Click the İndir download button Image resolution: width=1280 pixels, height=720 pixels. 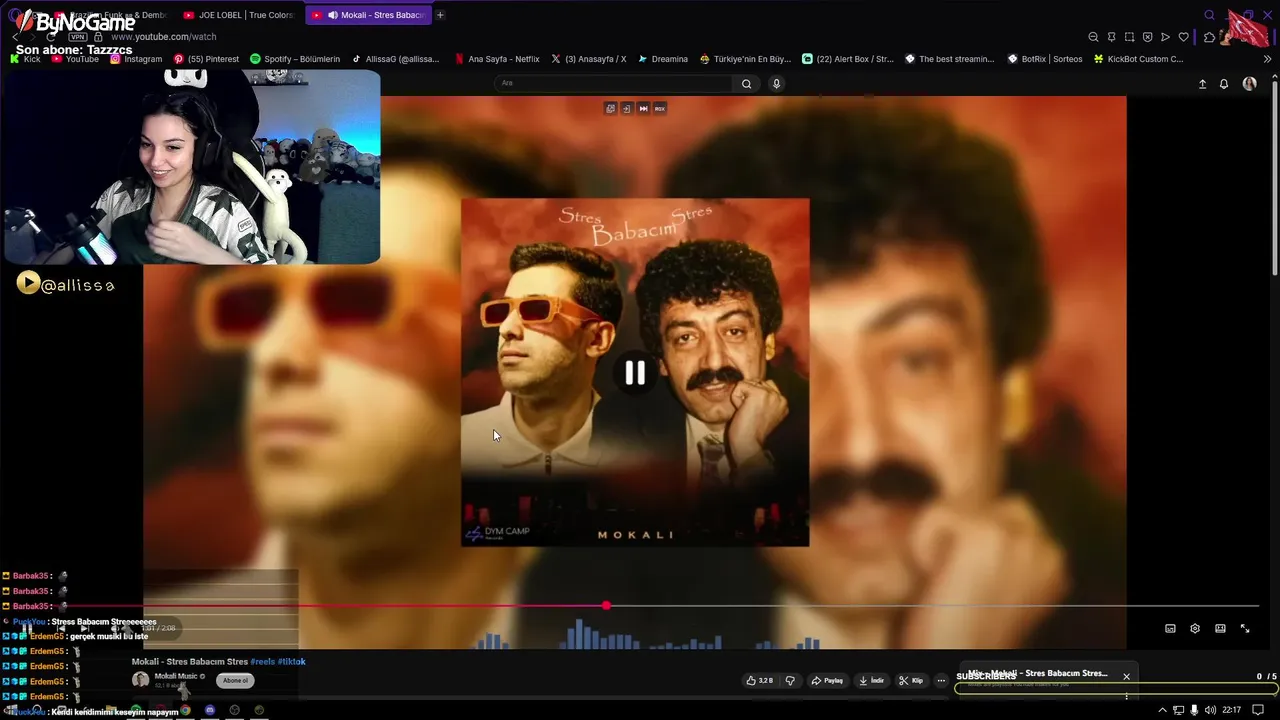pyautogui.click(x=872, y=680)
